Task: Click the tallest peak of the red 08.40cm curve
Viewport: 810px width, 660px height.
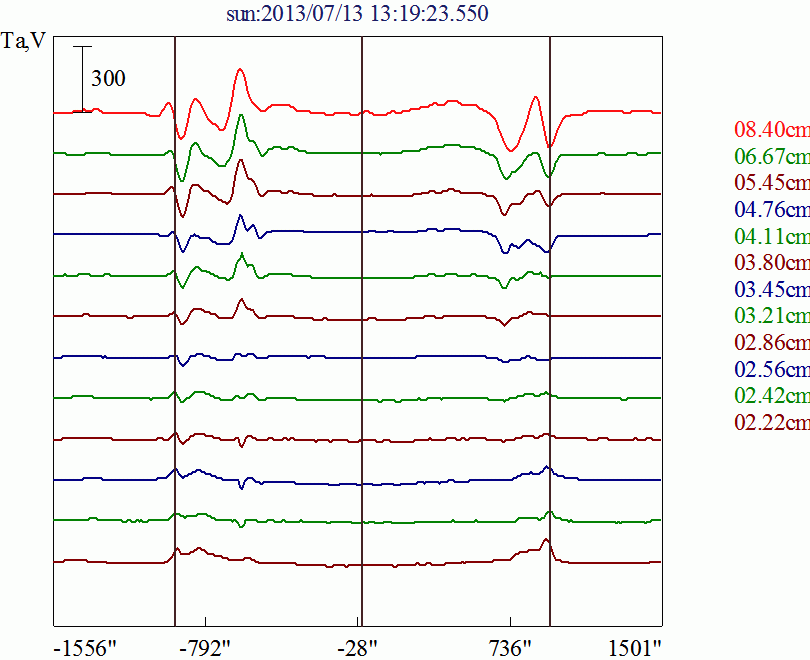Action: 240,69
